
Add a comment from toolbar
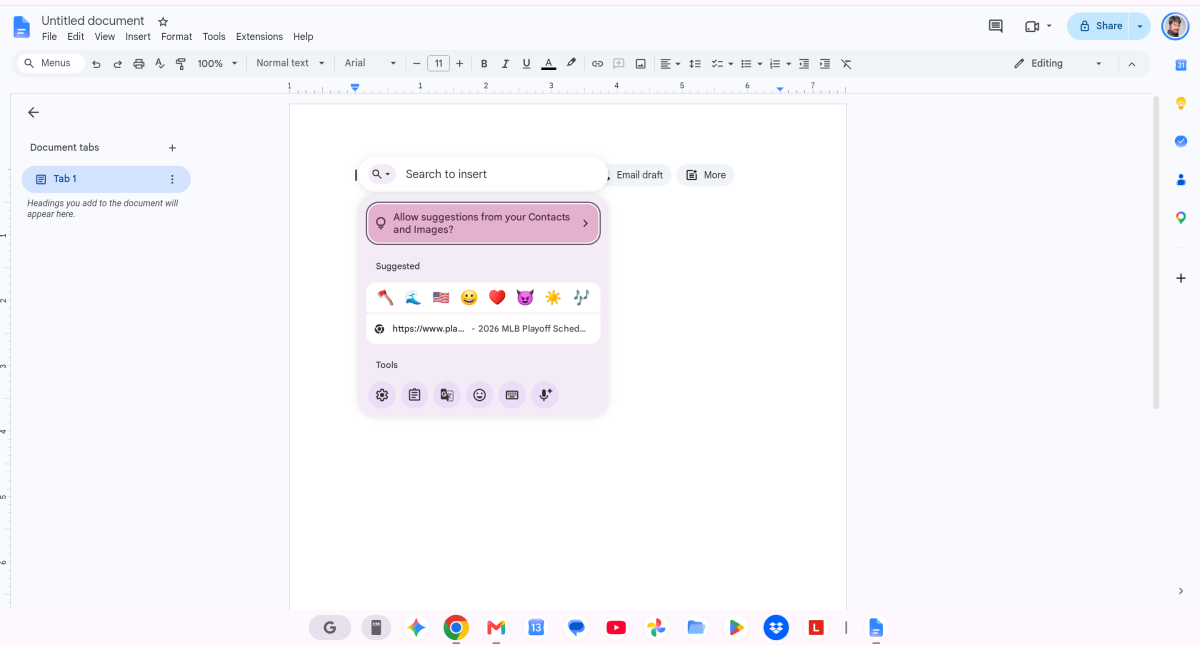pos(619,63)
